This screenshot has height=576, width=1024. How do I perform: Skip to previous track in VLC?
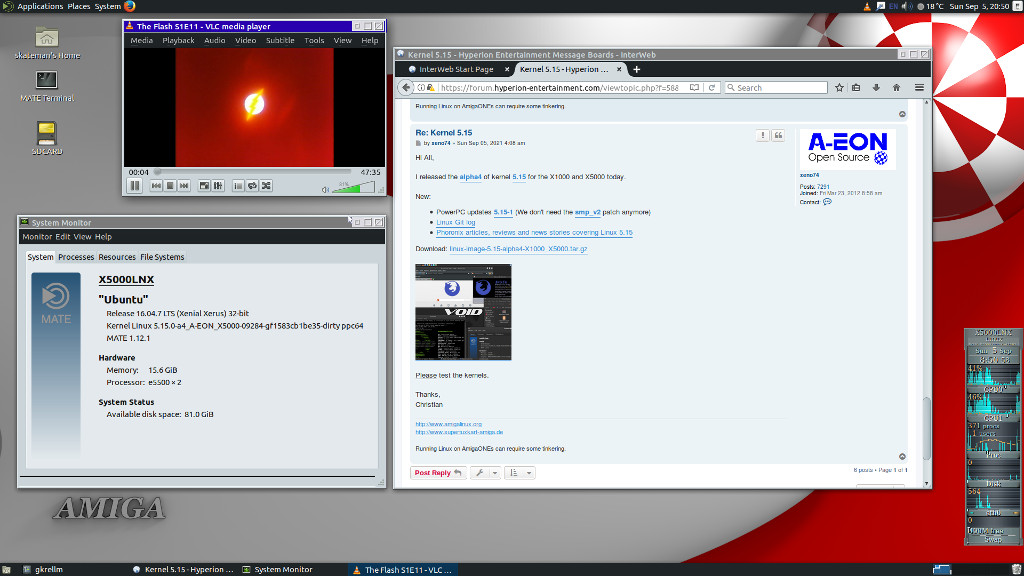coord(156,186)
